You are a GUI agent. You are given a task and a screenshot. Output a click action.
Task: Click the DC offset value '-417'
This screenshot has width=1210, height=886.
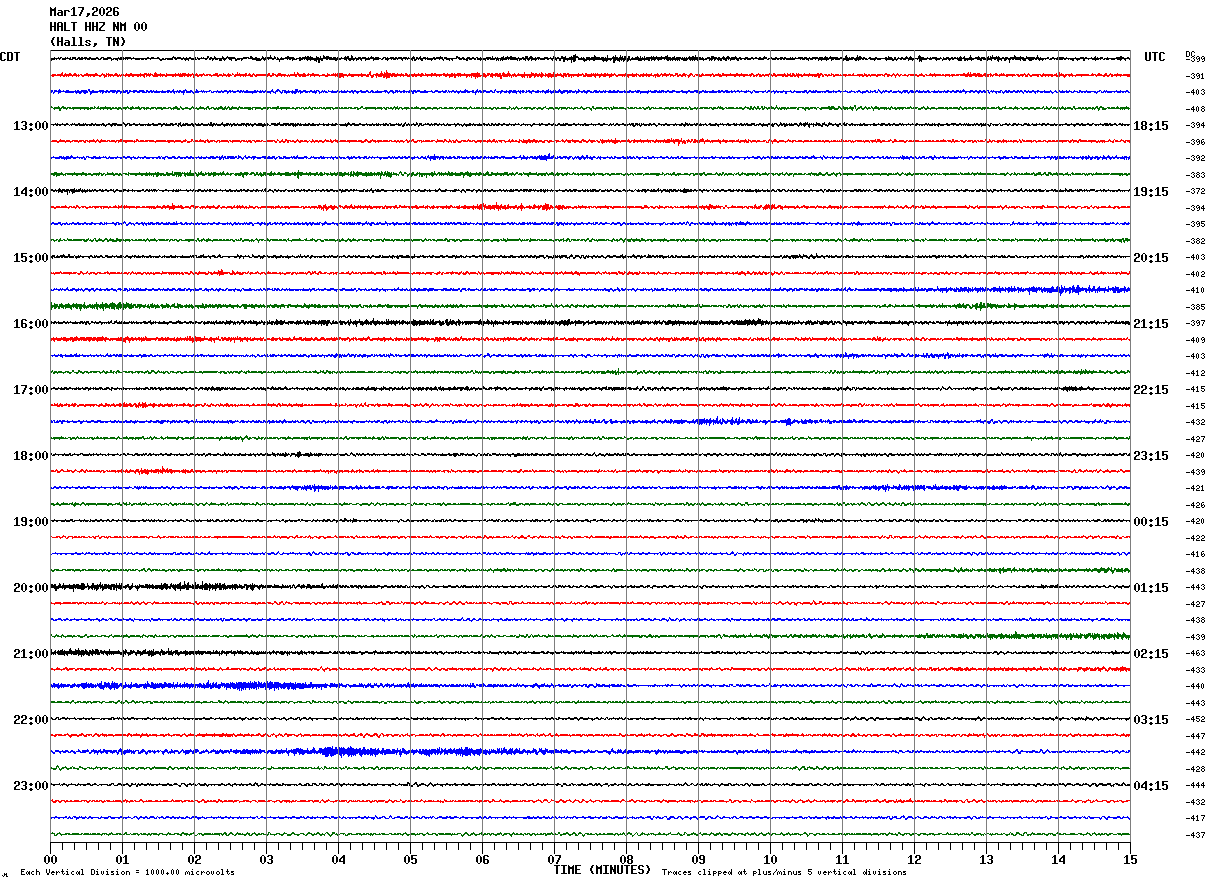click(x=1195, y=818)
